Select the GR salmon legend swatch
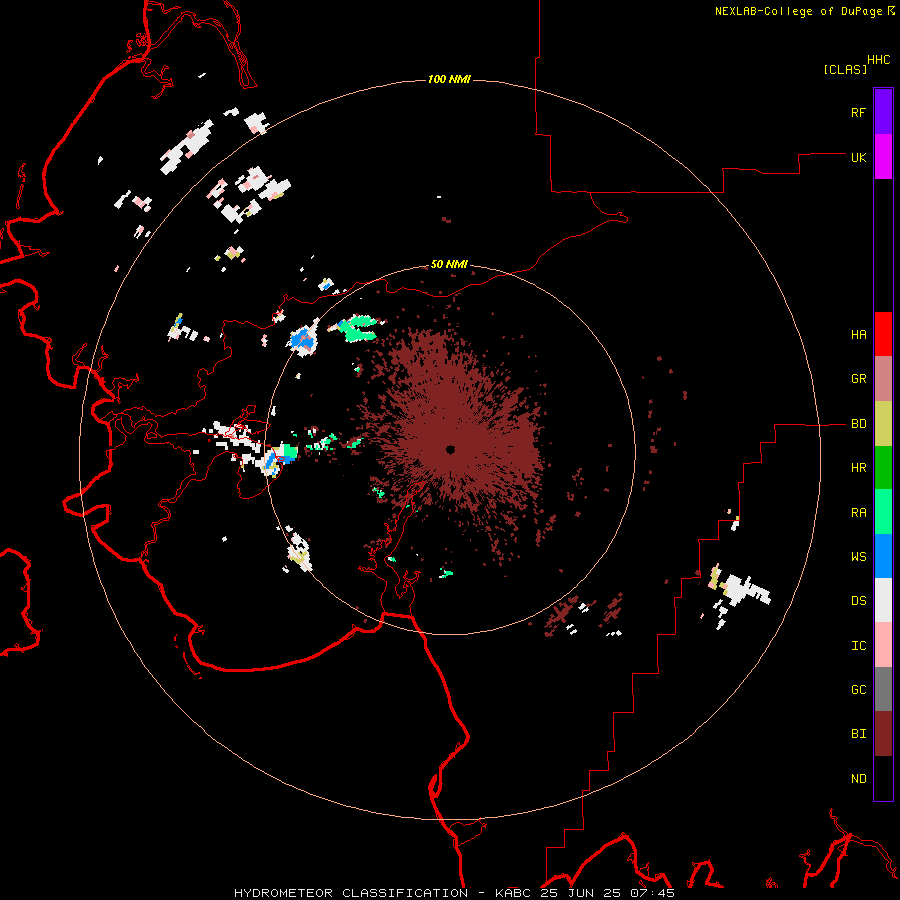 pyautogui.click(x=883, y=379)
